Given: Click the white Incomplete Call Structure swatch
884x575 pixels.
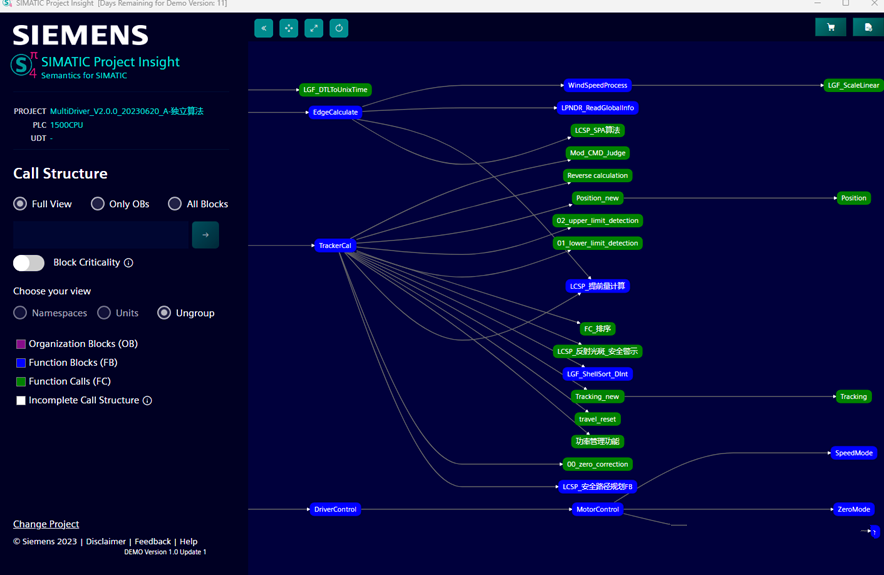Looking at the screenshot, I should (x=21, y=400).
